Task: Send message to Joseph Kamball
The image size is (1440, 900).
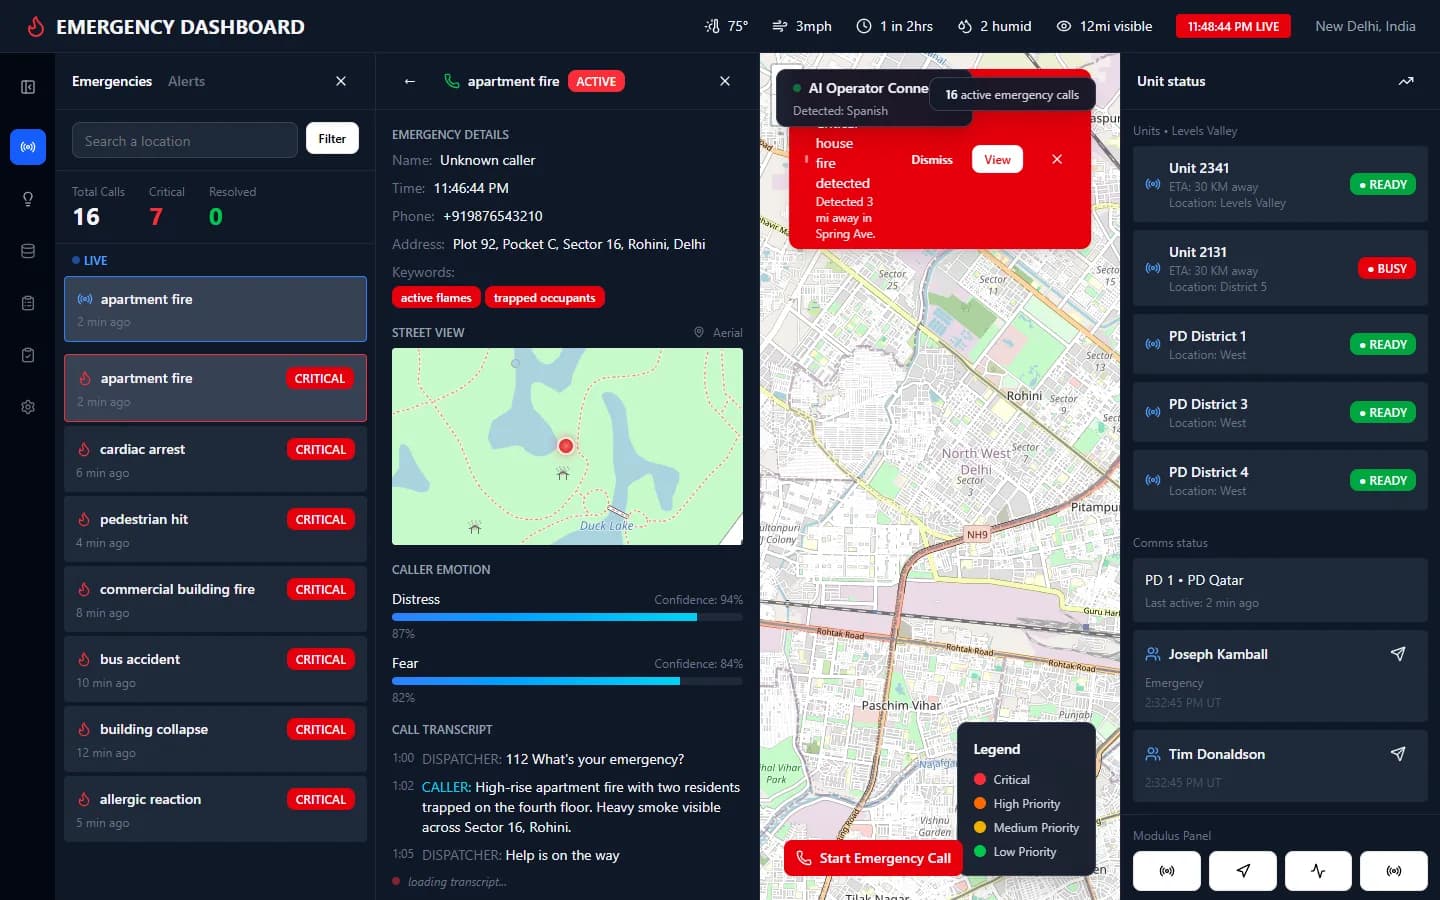Action: tap(1398, 654)
